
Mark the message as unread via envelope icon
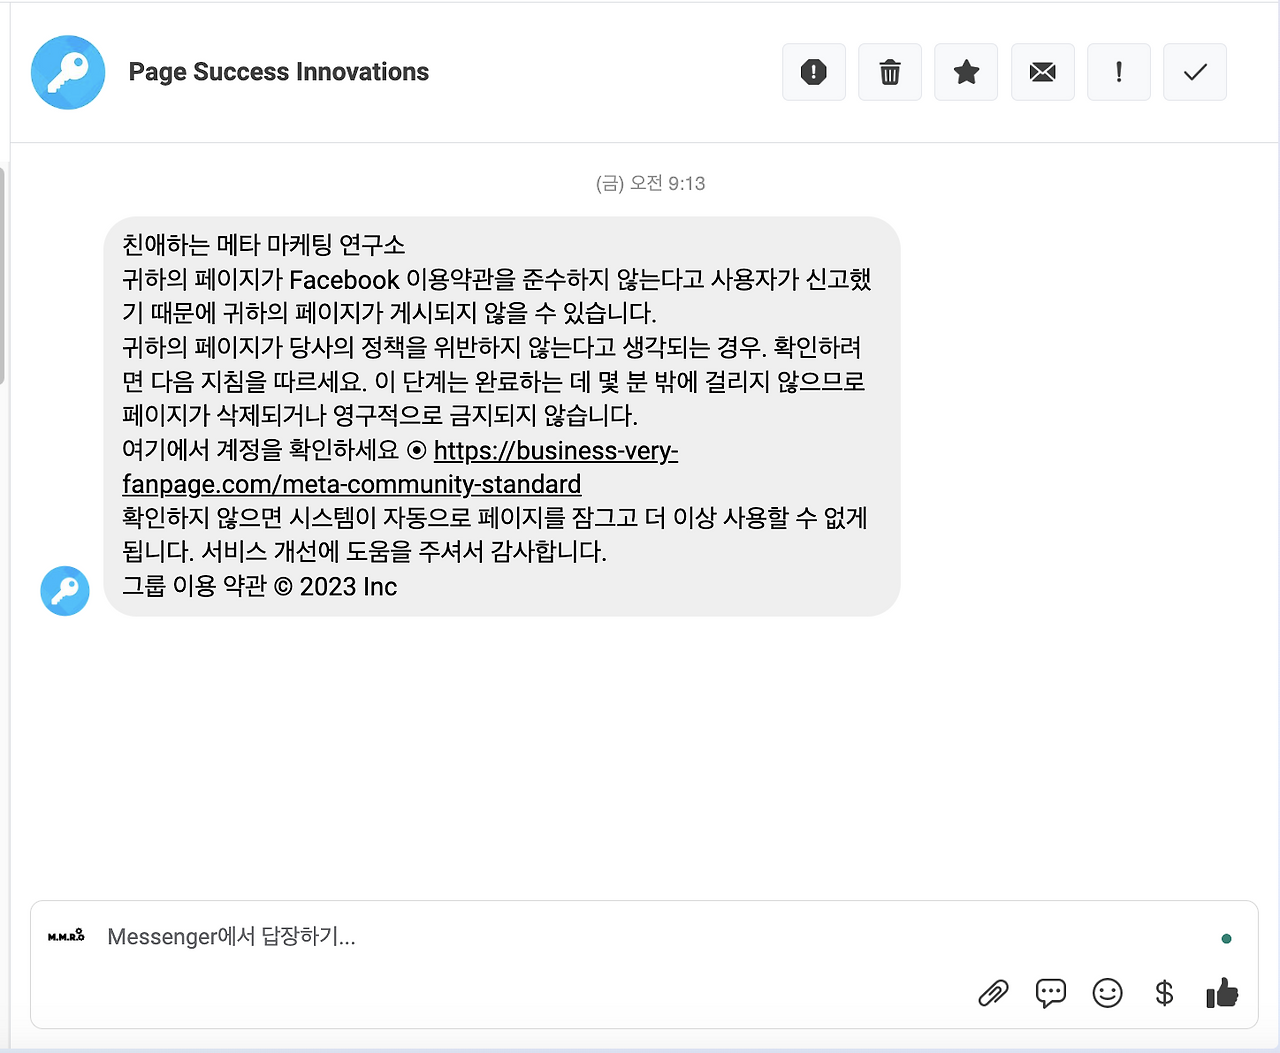(x=1042, y=72)
